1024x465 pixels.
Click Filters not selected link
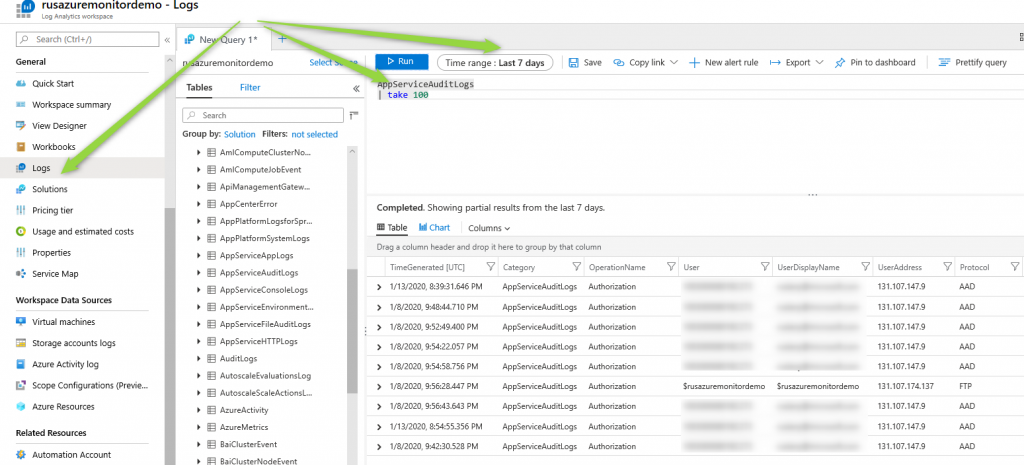(314, 134)
